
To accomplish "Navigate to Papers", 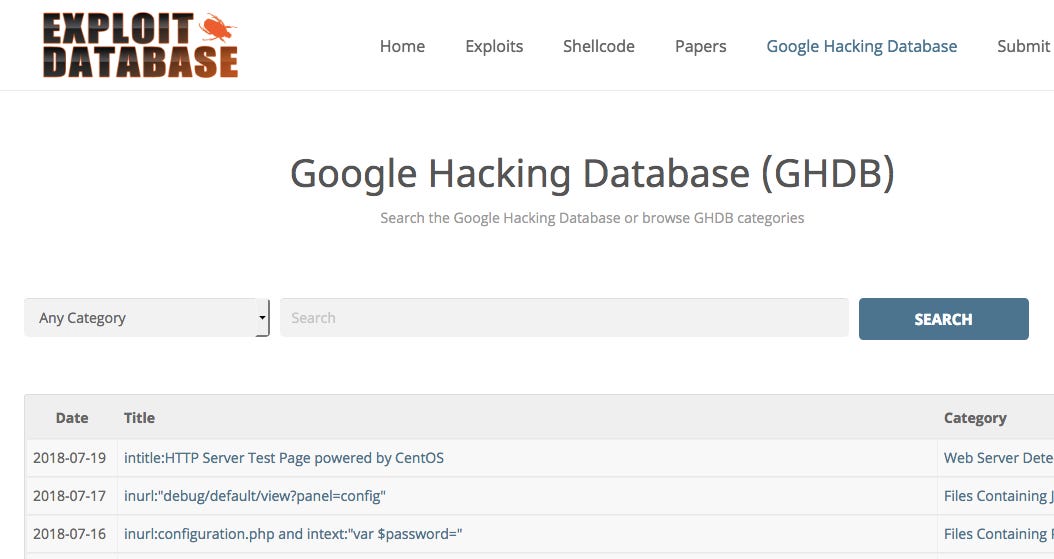I will [700, 46].
